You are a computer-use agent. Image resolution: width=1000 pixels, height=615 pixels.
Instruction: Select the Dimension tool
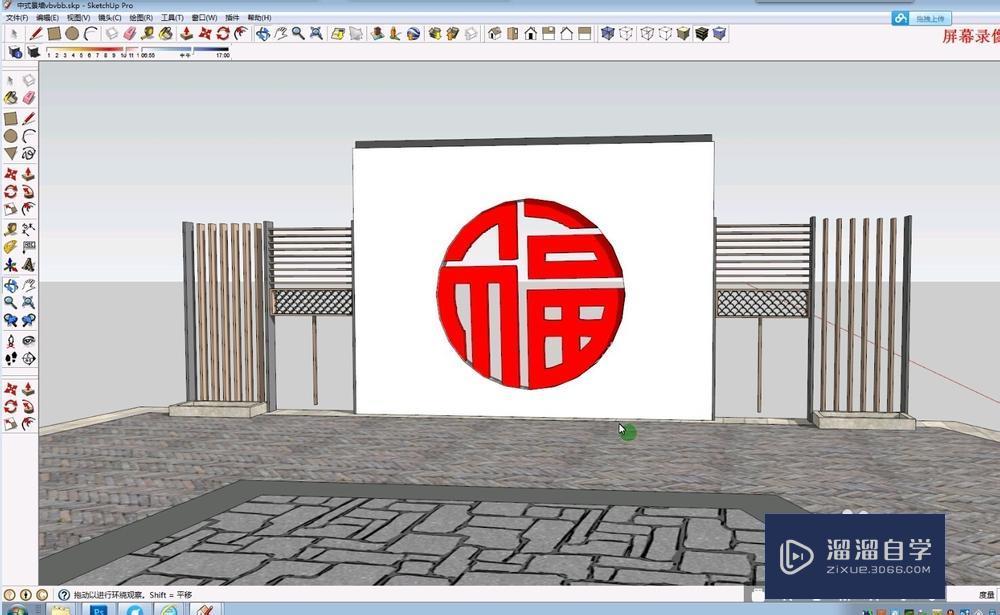coord(29,229)
